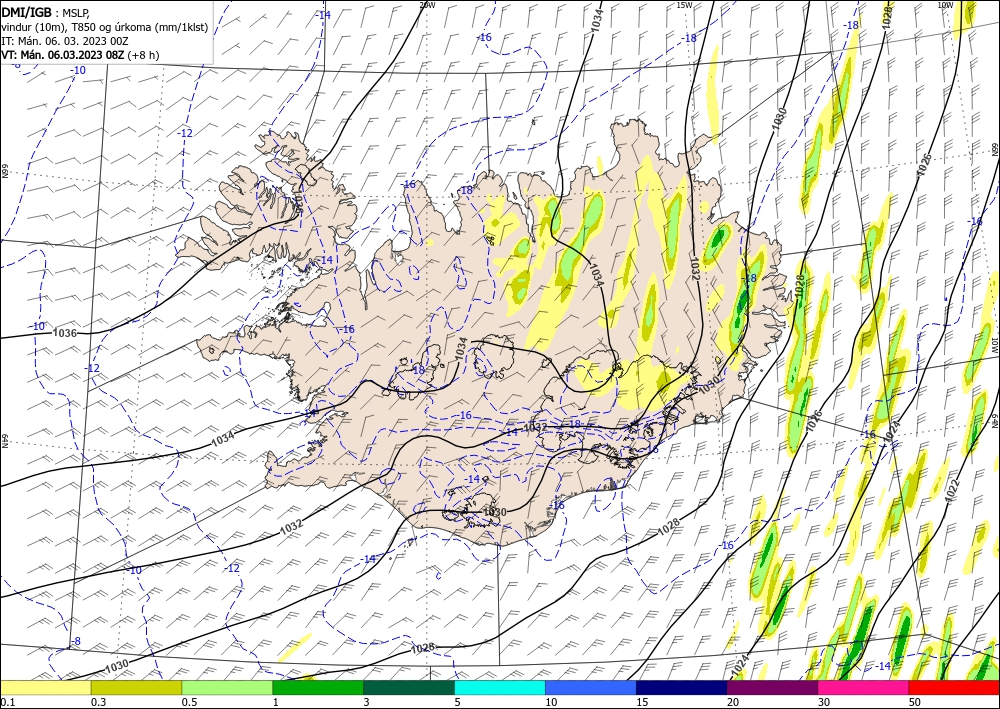Image resolution: width=1000 pixels, height=709 pixels.
Task: Select the red 50 mm legend swatch
Action: (954, 688)
